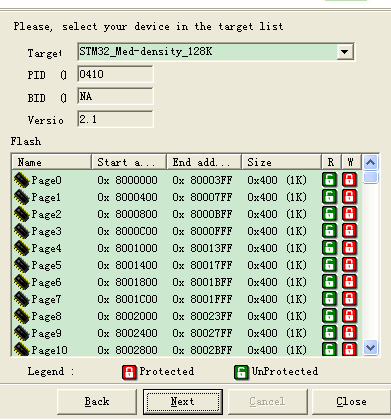Click the Back button
The image size is (391, 420).
pyautogui.click(x=97, y=401)
